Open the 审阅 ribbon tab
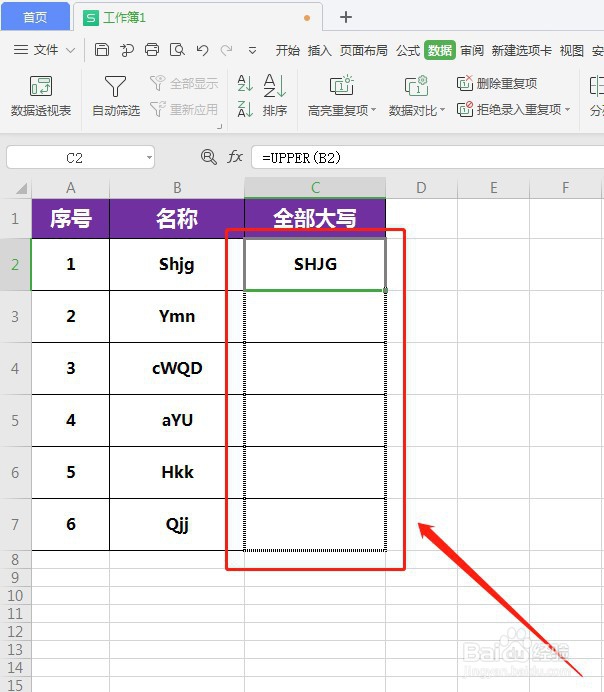604x692 pixels. (x=472, y=51)
